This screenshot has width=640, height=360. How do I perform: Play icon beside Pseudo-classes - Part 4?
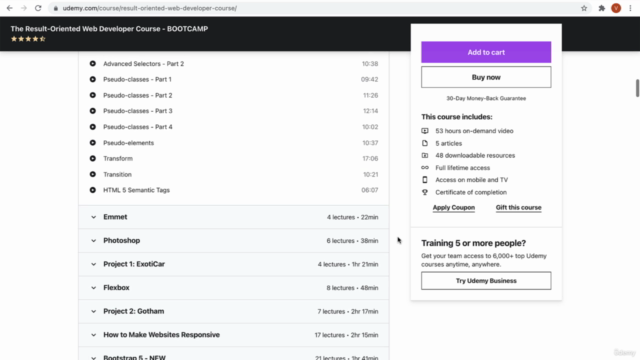(x=93, y=127)
